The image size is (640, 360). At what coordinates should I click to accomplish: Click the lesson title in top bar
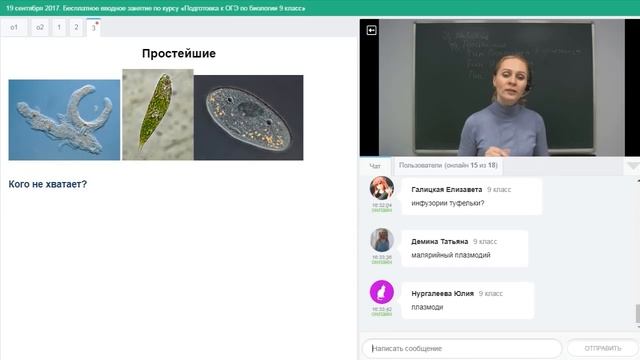(x=156, y=8)
